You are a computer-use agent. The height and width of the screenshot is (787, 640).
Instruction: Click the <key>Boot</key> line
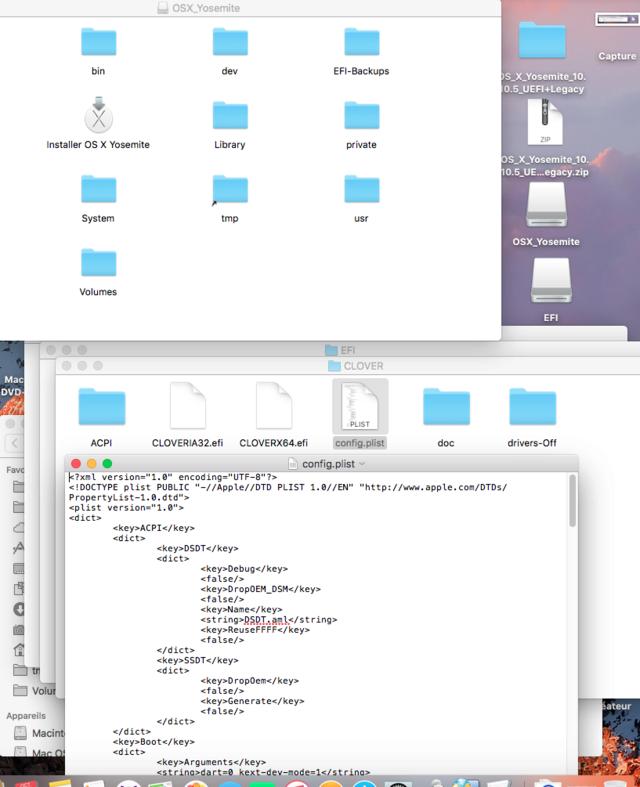tap(154, 742)
